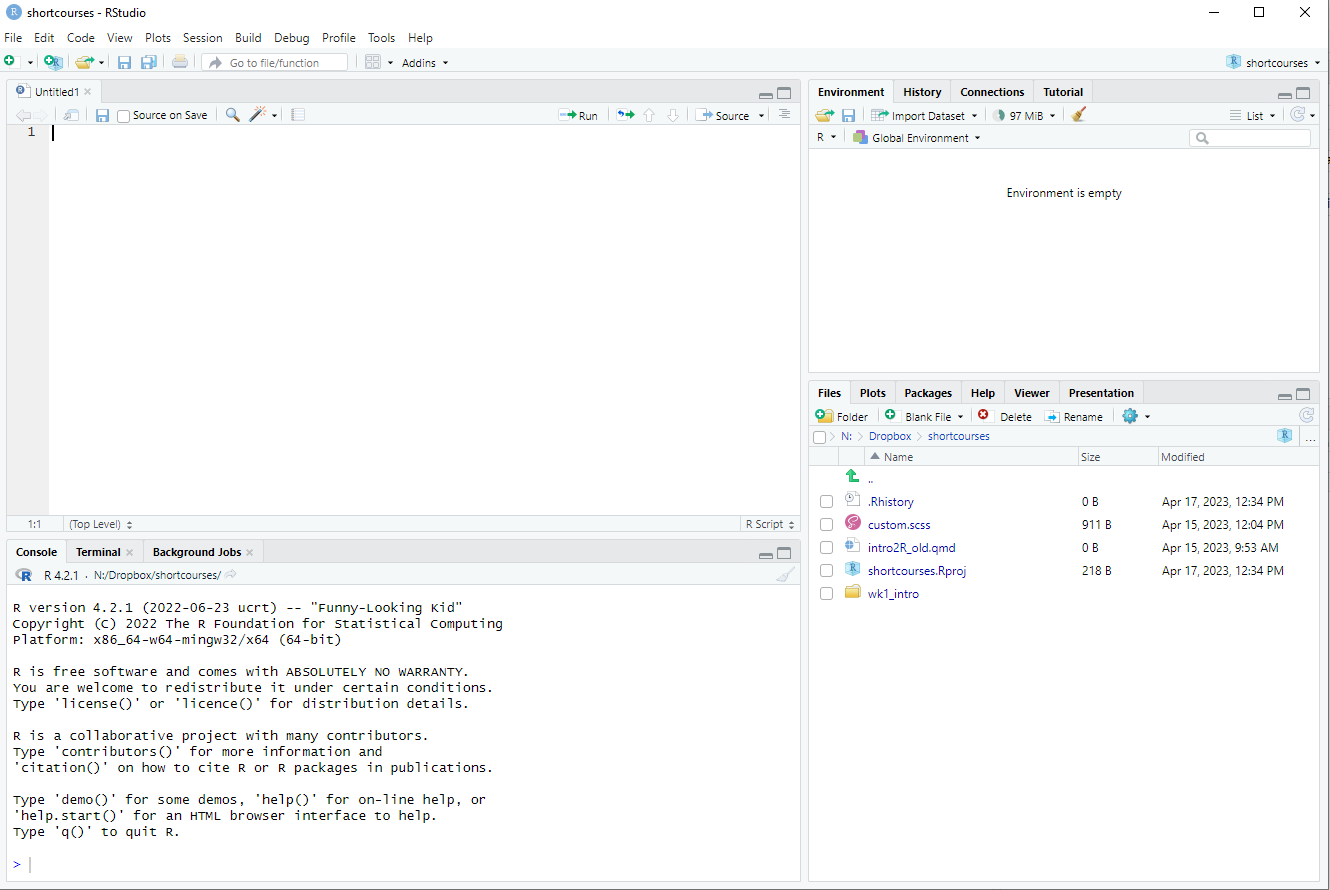Viewport: 1330px width, 890px height.
Task: Click the environment search box
Action: [x=1250, y=138]
